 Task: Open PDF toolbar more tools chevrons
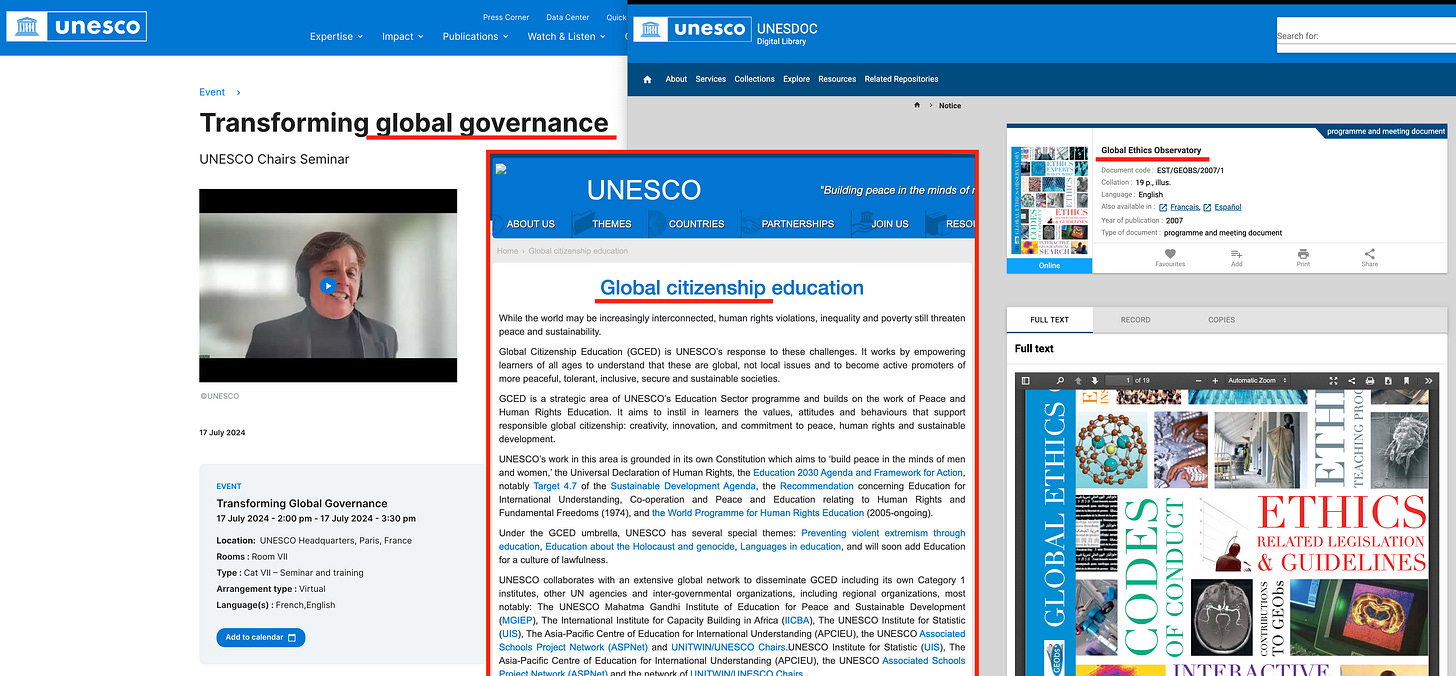[1430, 381]
